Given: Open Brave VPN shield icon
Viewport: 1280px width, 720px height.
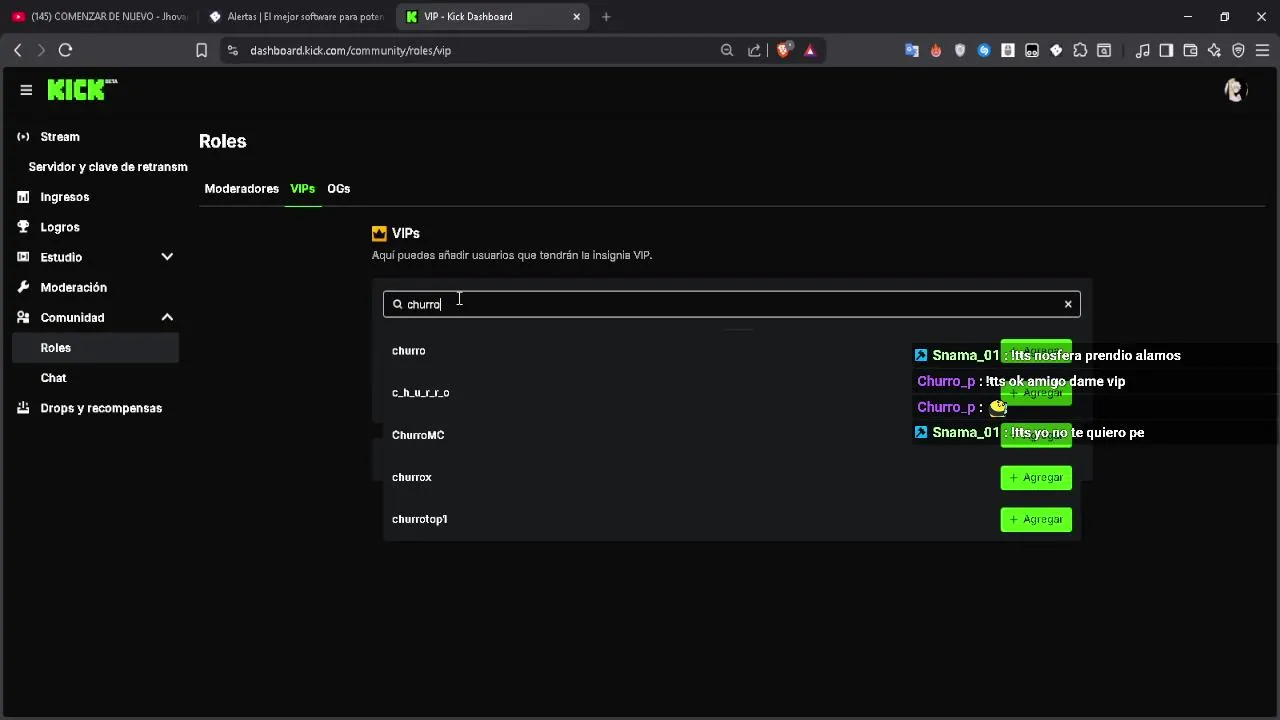Looking at the screenshot, I should point(1238,50).
